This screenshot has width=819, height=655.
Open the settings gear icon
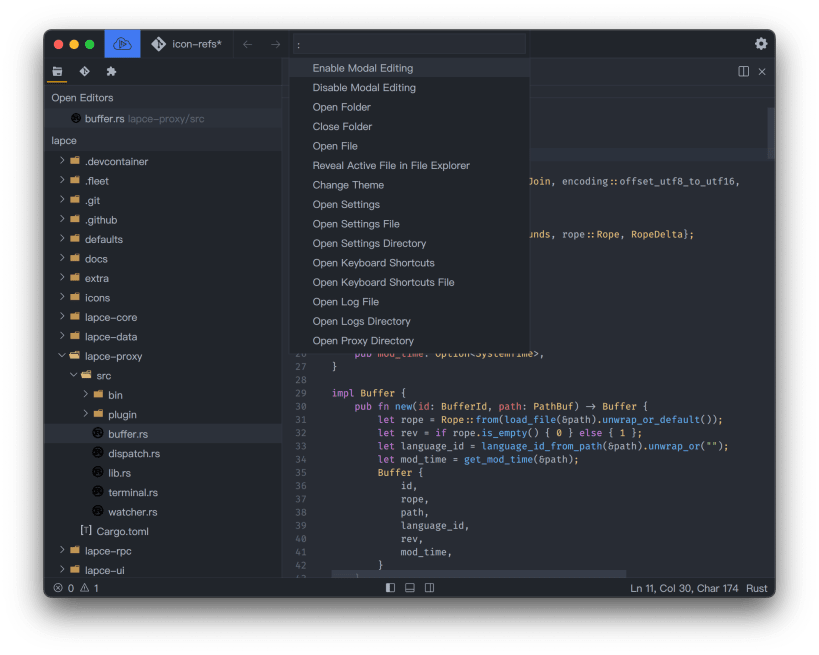(761, 44)
